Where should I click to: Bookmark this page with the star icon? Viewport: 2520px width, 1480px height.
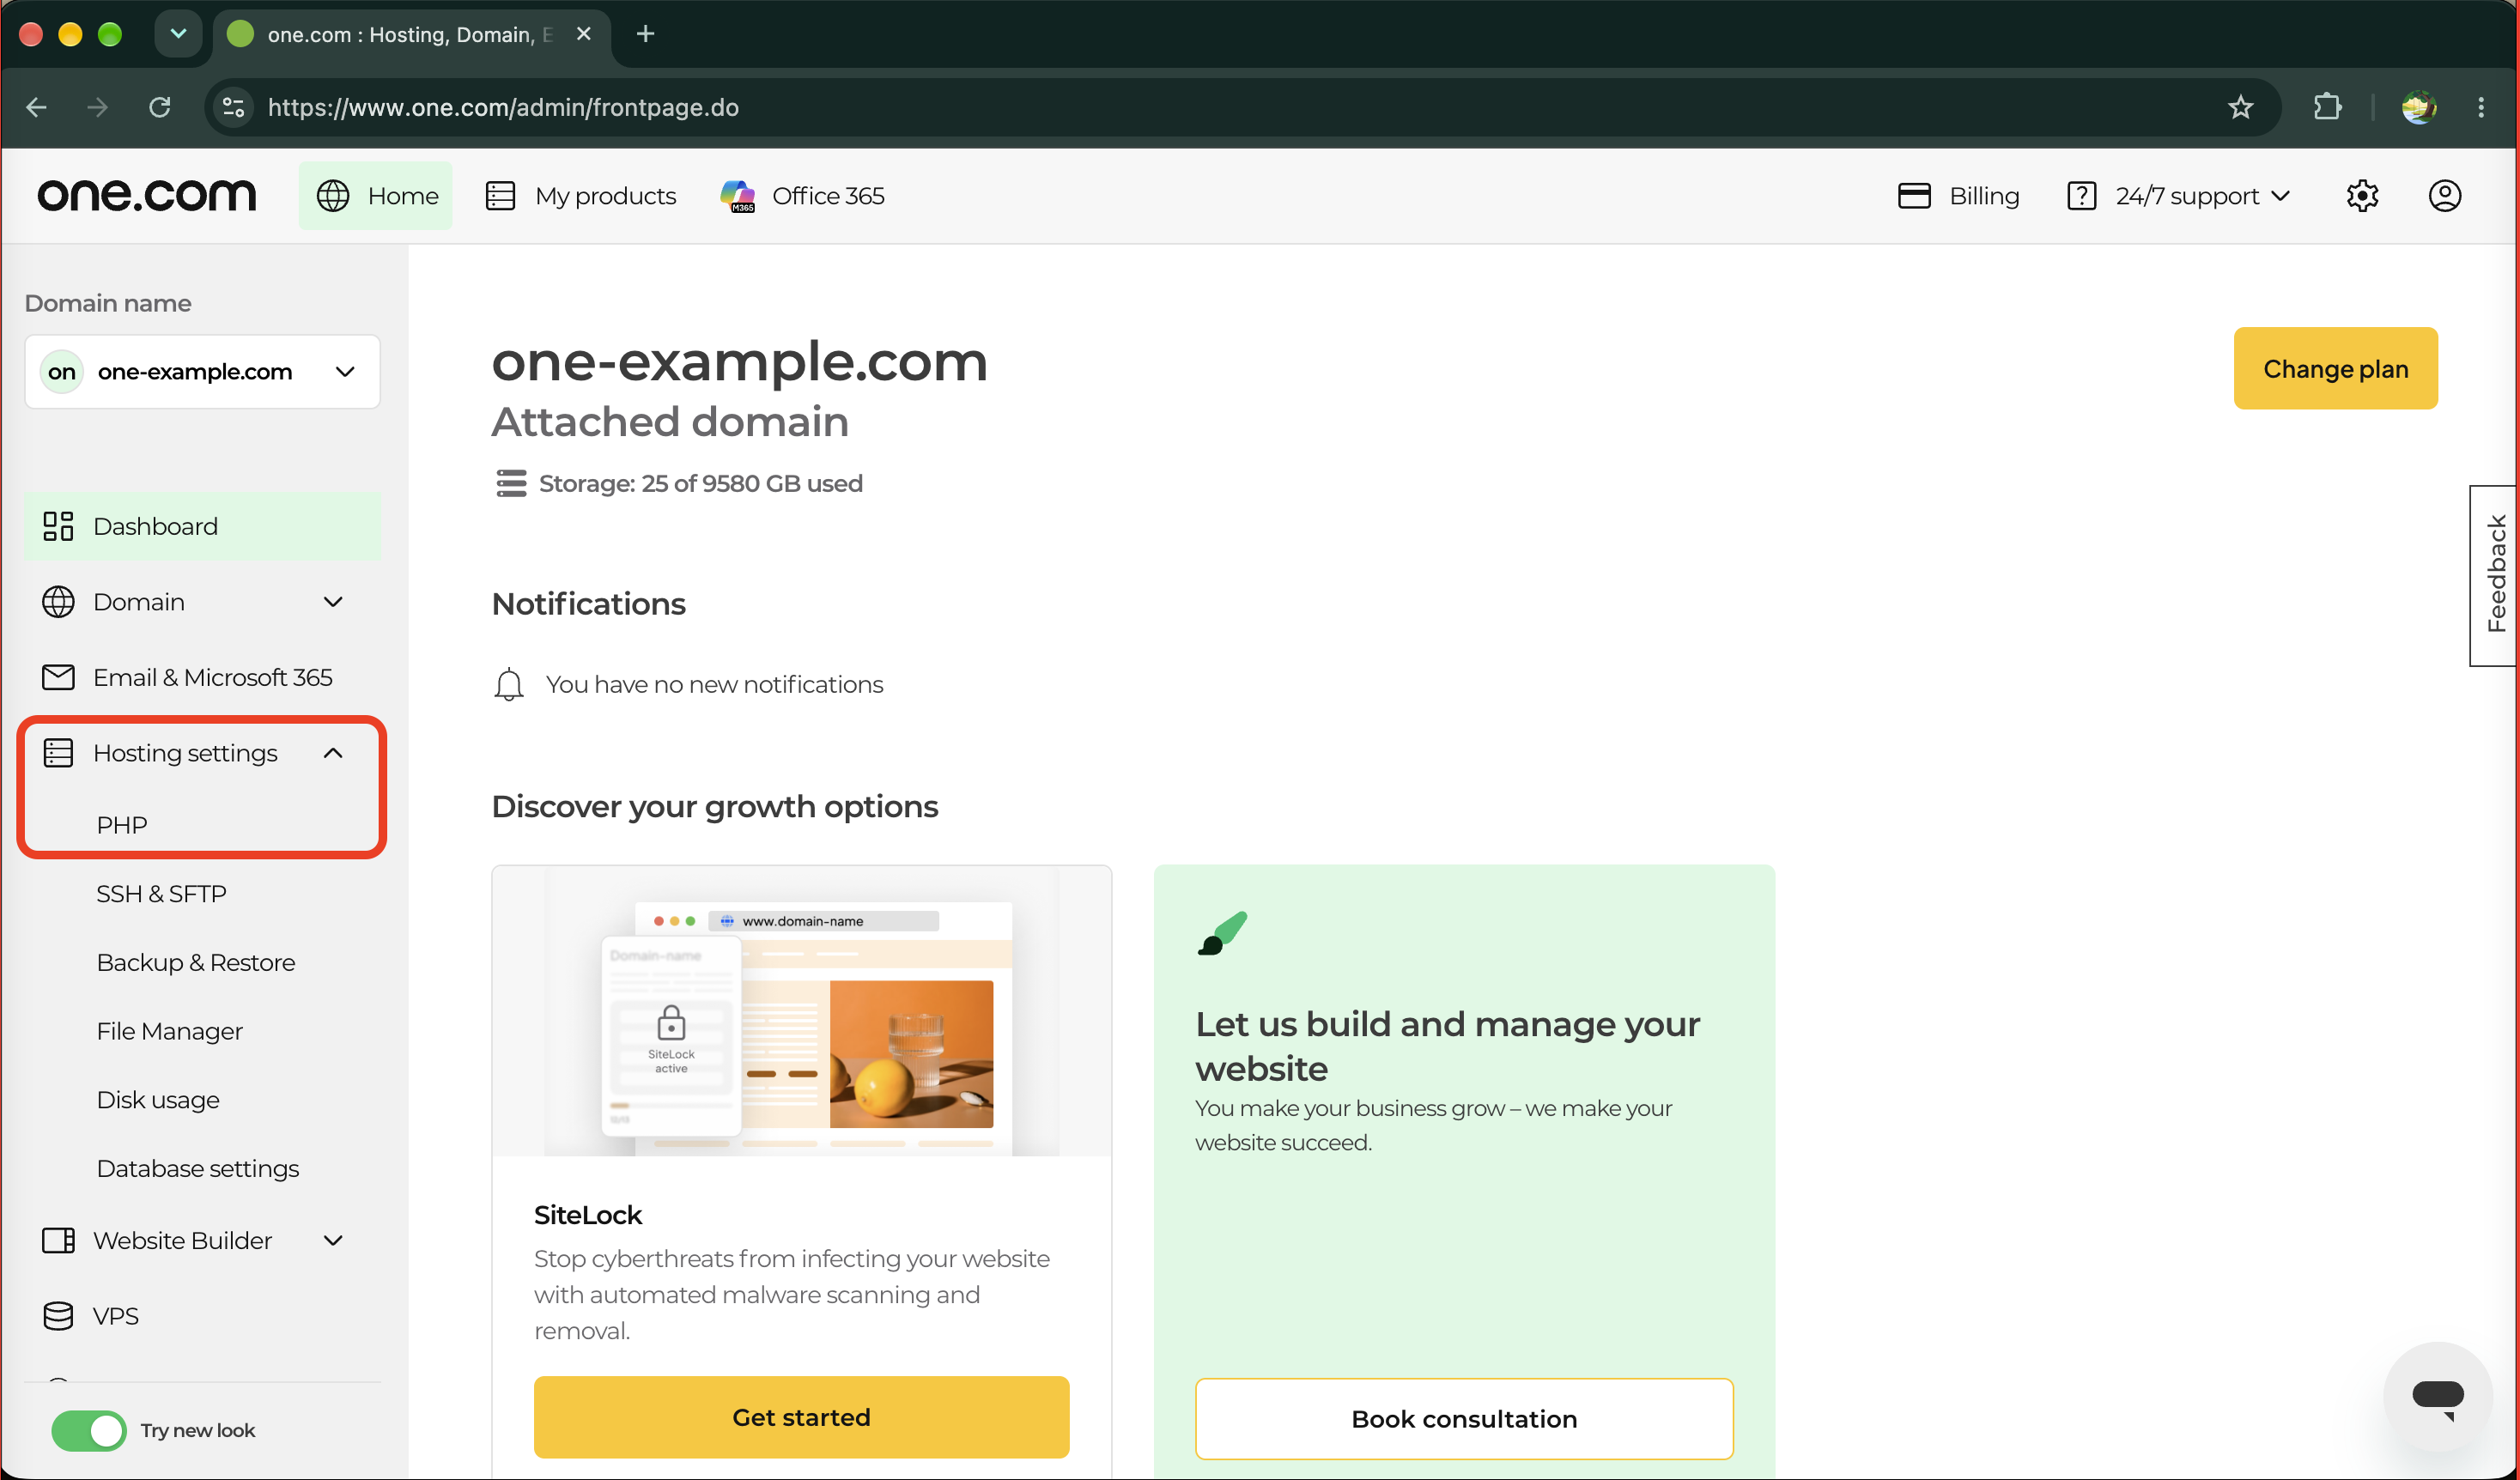click(x=2240, y=107)
